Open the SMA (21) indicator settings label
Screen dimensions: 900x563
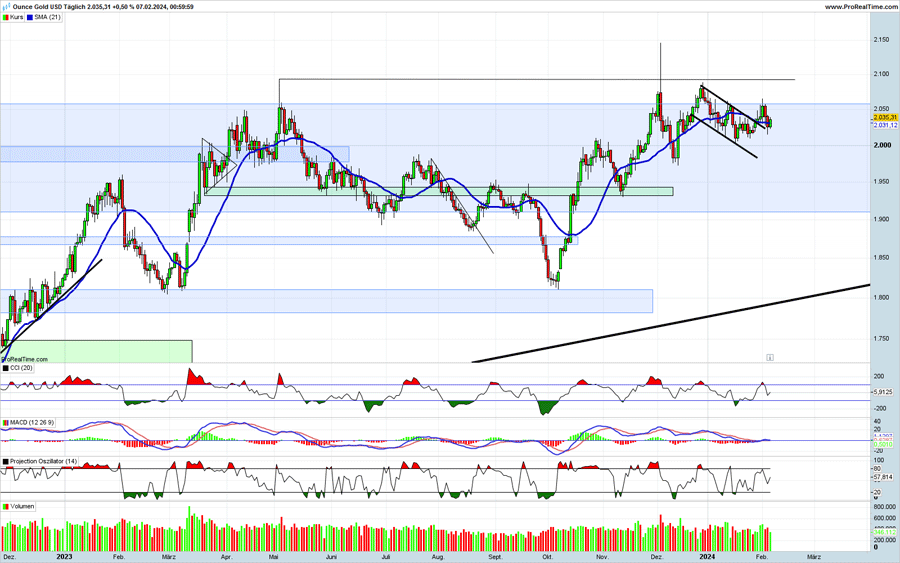(48, 17)
